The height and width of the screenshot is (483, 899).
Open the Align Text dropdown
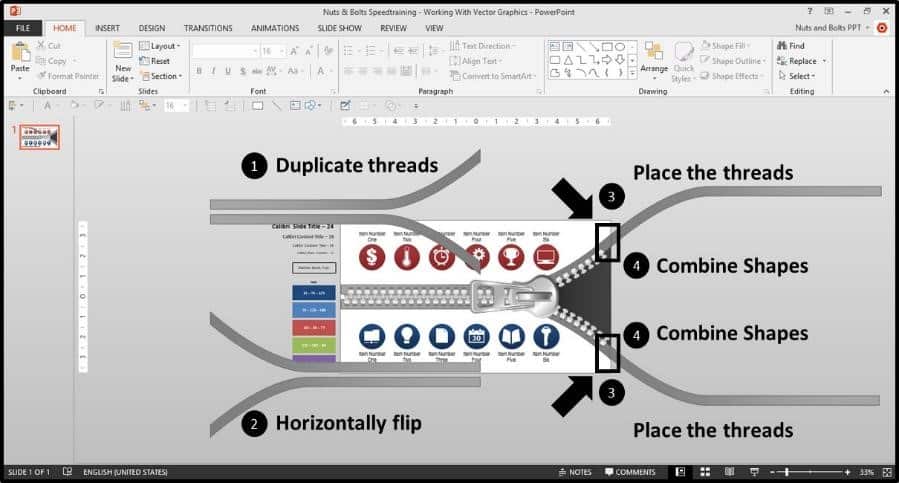476,61
